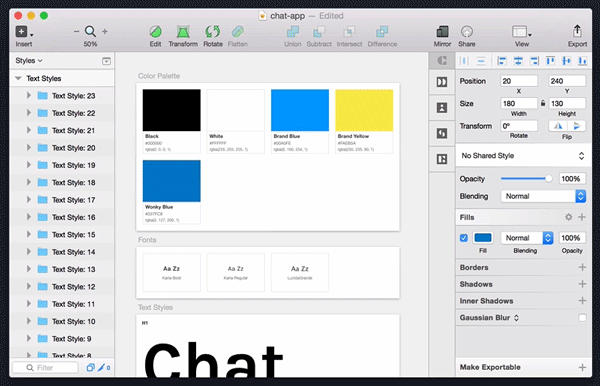Click the pages list toggle in the Styles header

tap(106, 61)
